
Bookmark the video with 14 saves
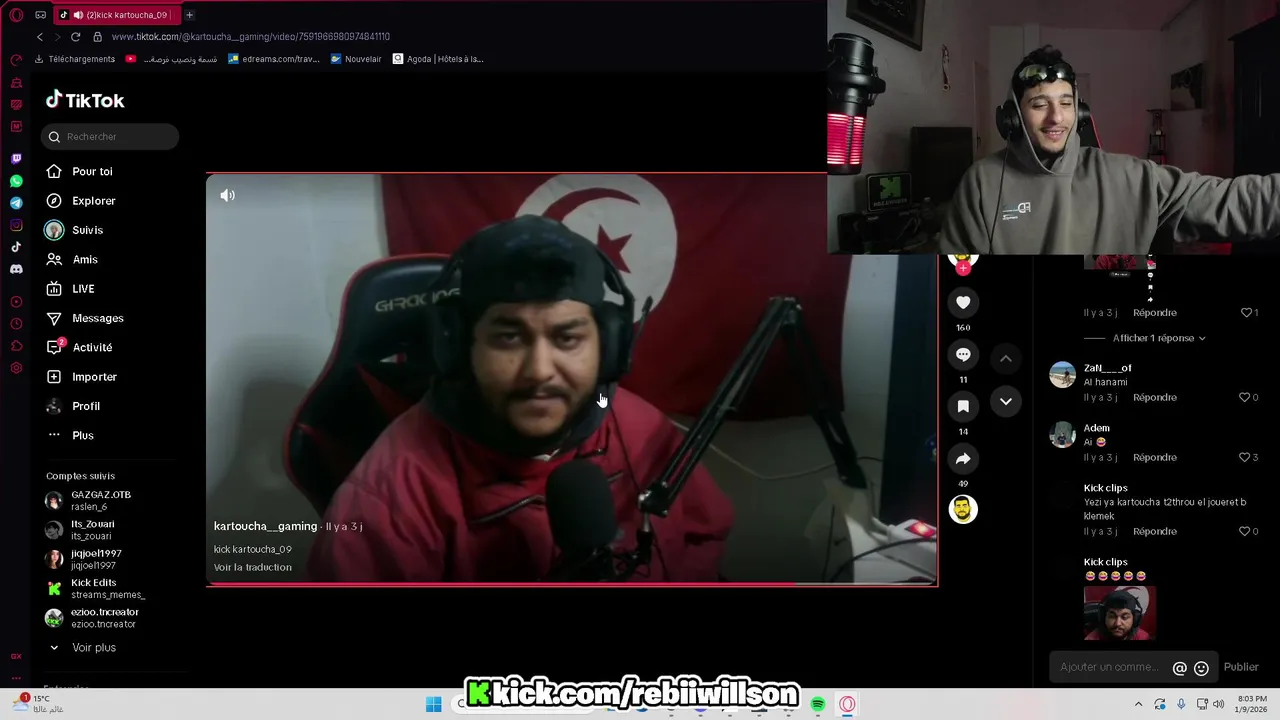[963, 406]
